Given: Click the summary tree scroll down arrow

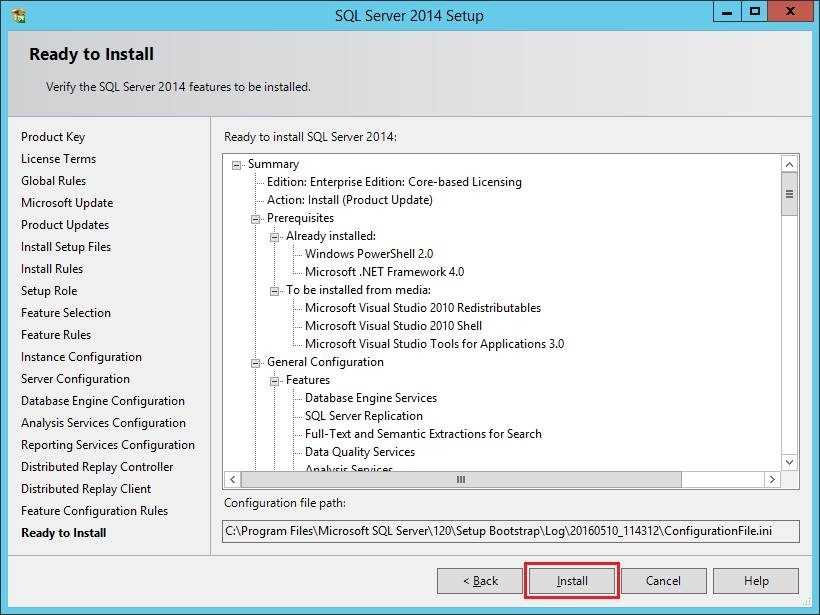Looking at the screenshot, I should click(790, 462).
